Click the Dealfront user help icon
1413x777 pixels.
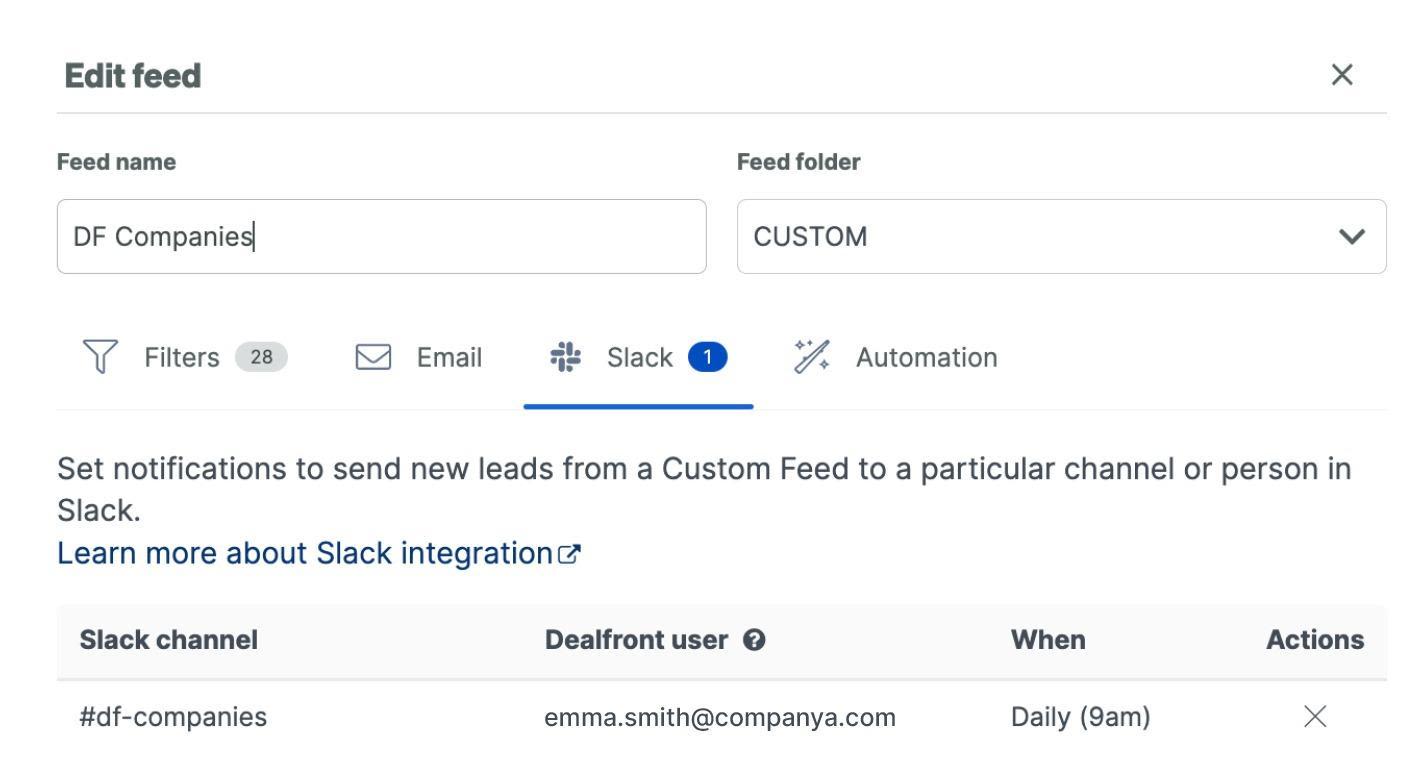(755, 641)
